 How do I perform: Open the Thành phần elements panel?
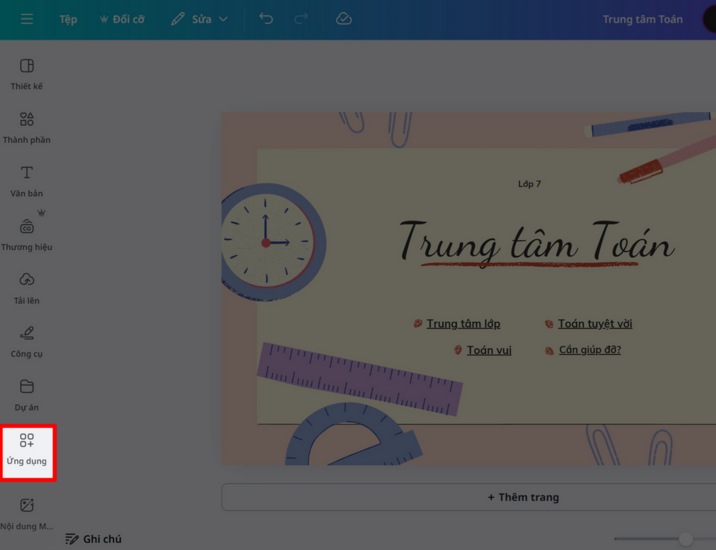click(x=27, y=127)
